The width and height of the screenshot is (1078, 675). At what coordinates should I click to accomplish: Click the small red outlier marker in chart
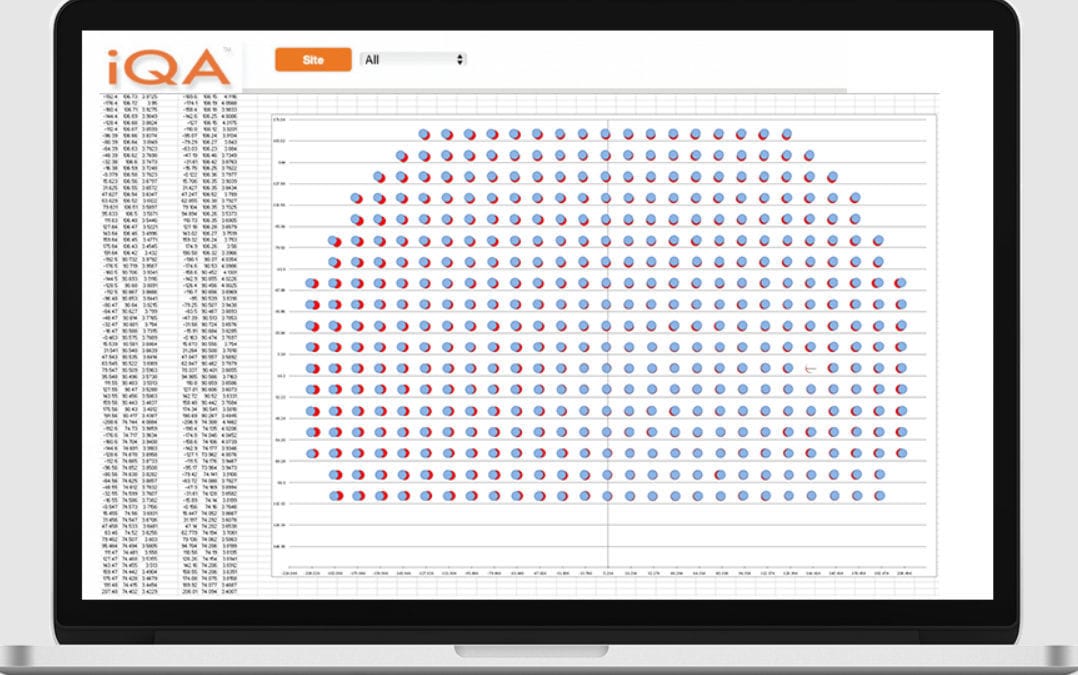click(811, 369)
